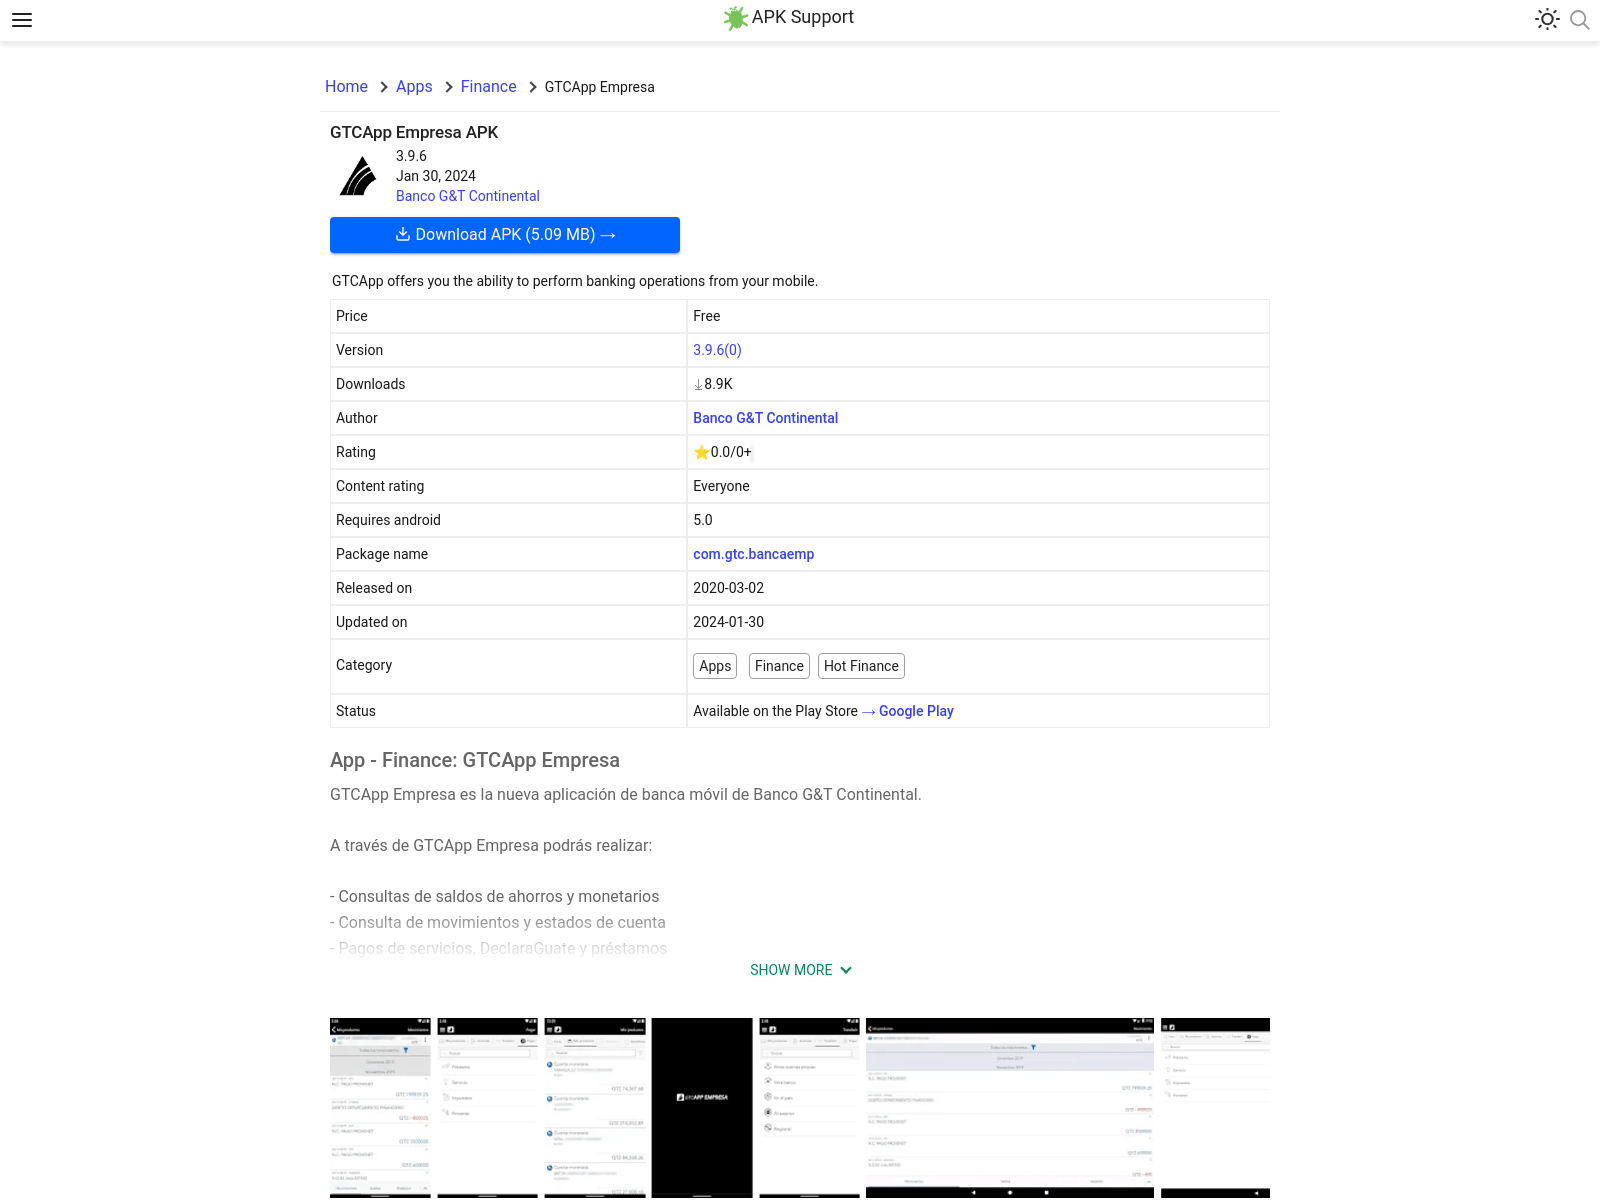
Task: Open Author Banco G&T Continental link in table
Action: click(765, 418)
